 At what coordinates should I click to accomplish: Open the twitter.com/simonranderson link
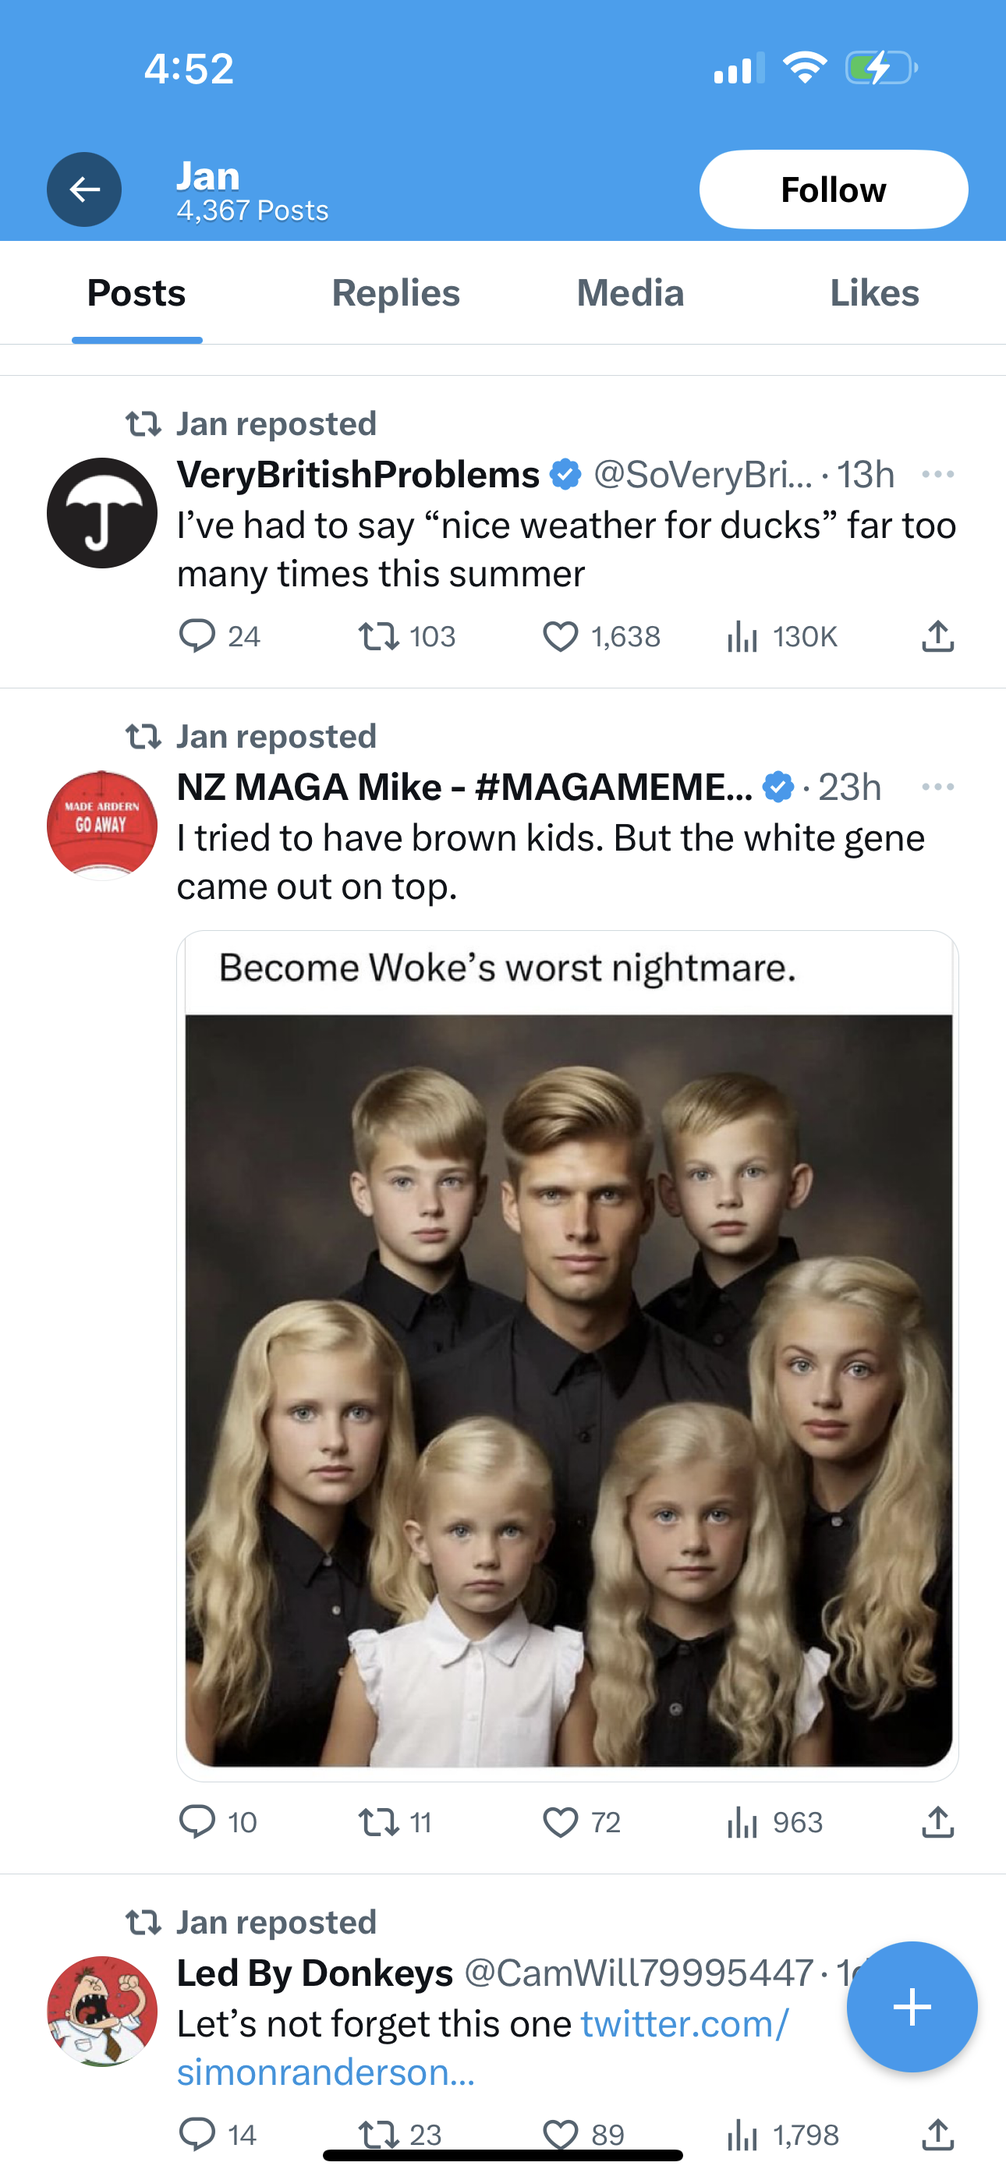pos(480,2047)
